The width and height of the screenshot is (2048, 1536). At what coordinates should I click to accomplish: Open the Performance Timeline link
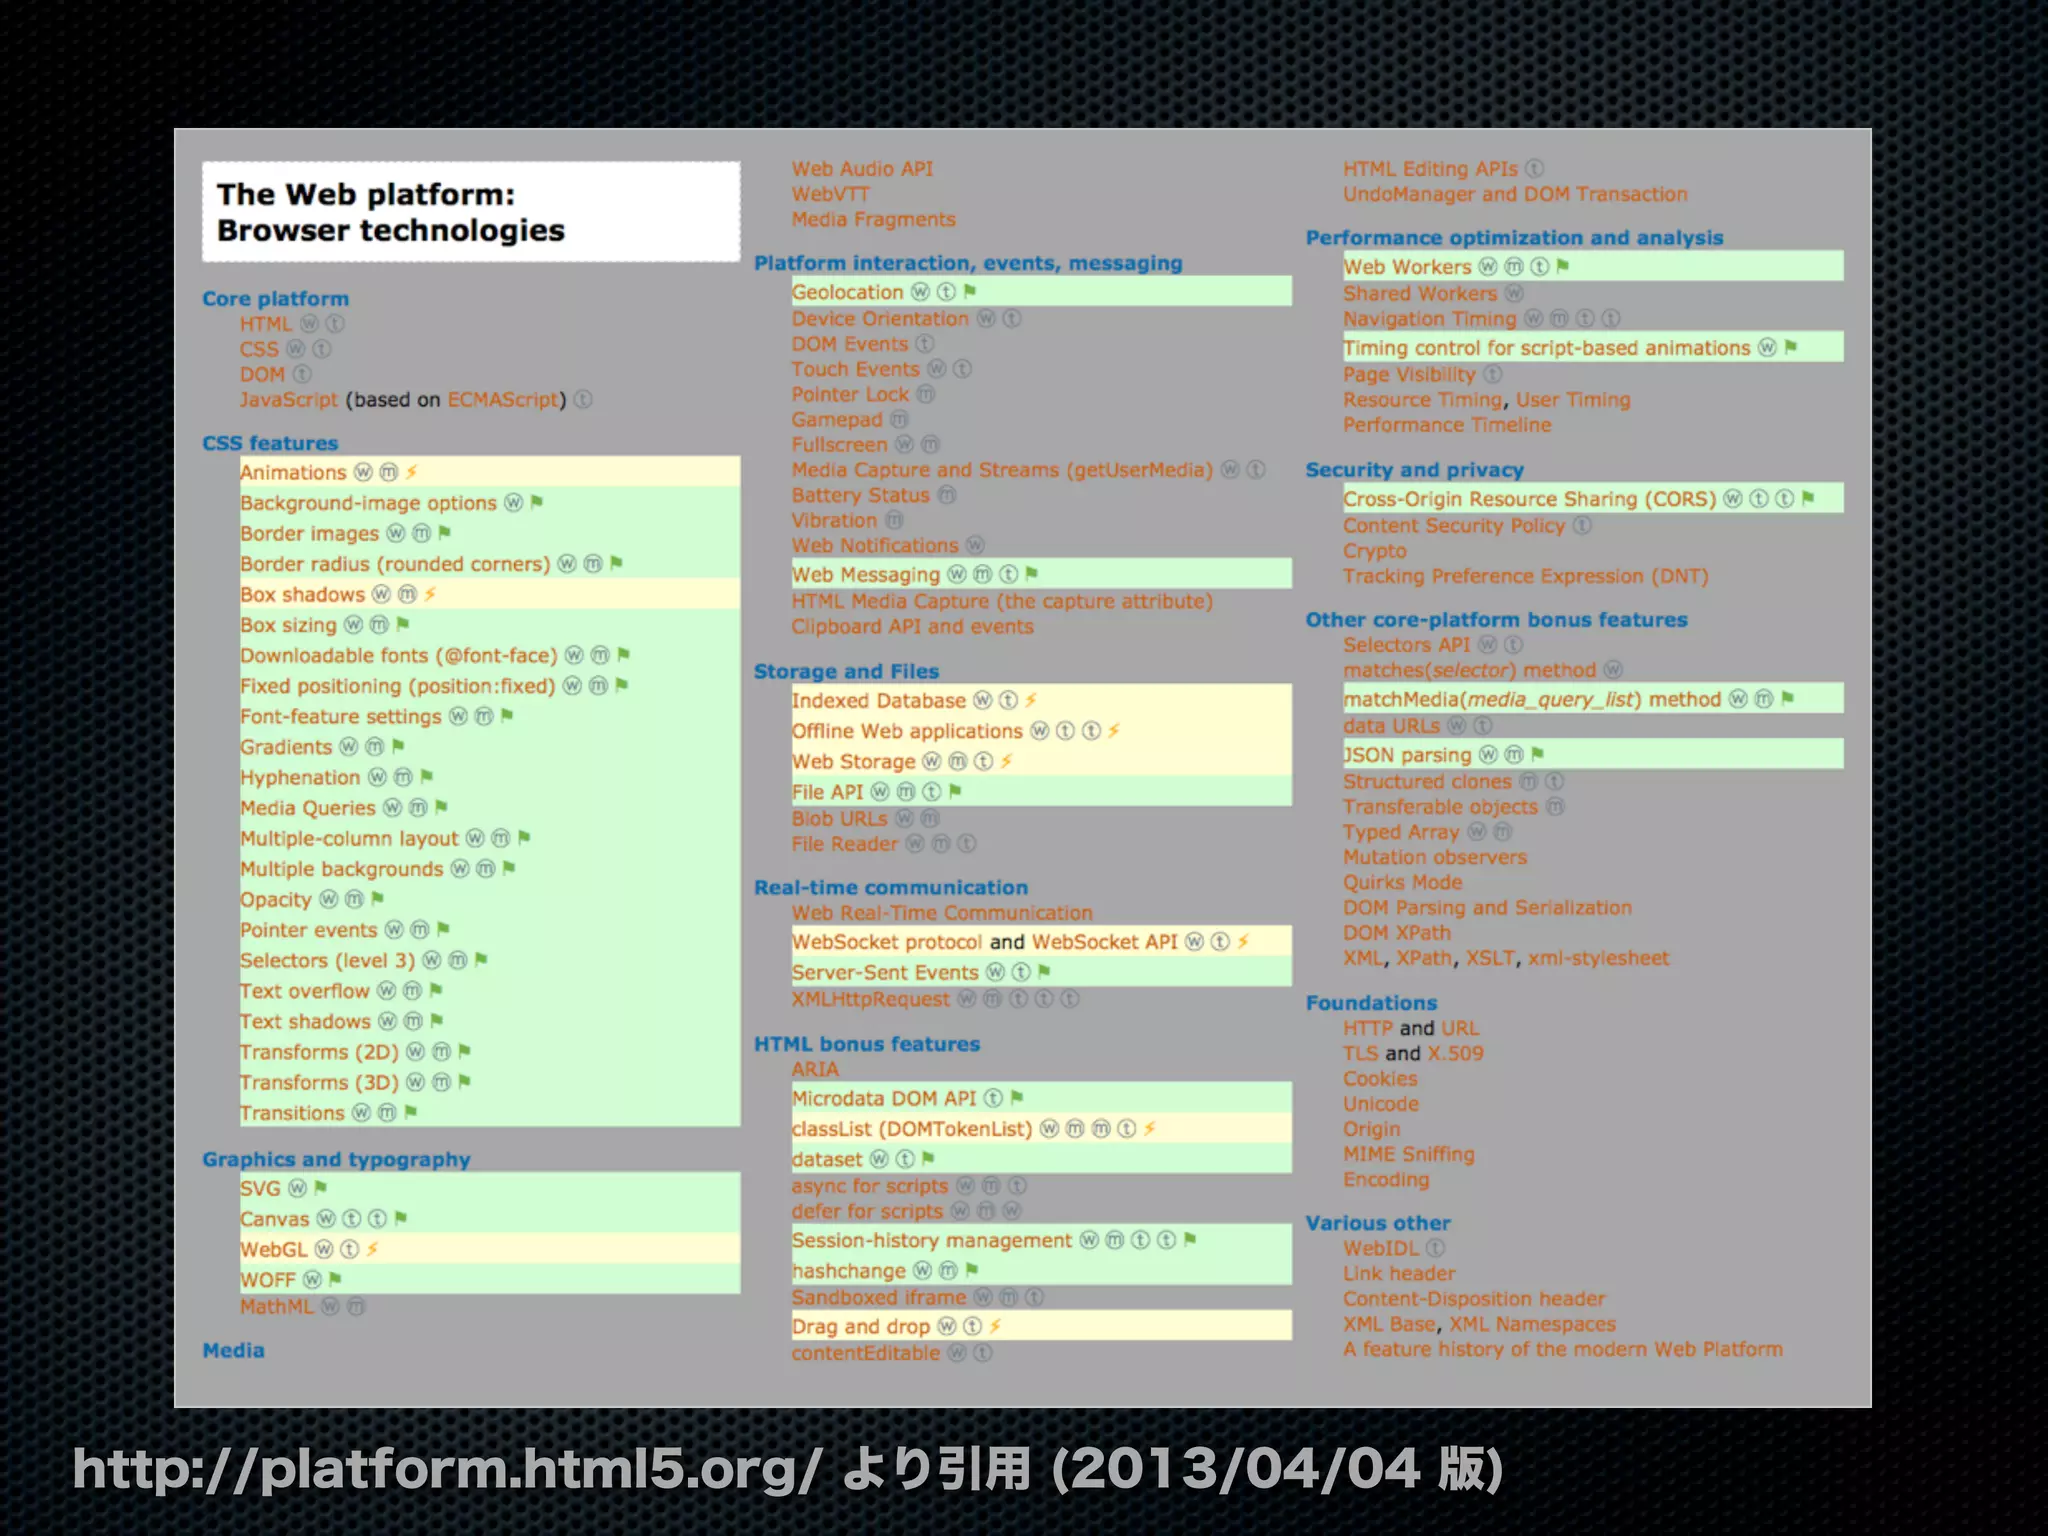click(1447, 425)
